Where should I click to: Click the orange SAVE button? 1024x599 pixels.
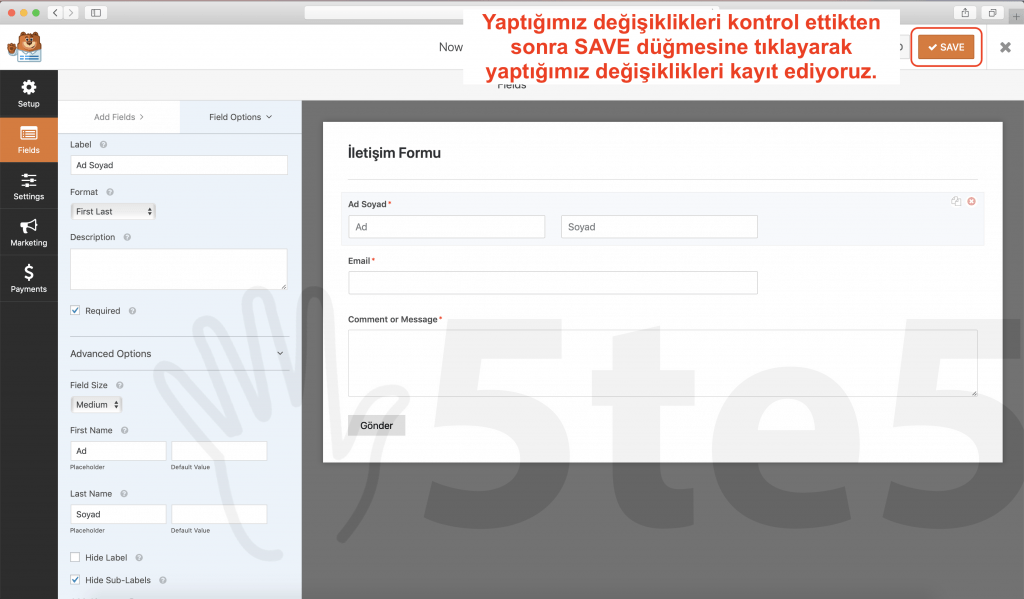click(945, 47)
